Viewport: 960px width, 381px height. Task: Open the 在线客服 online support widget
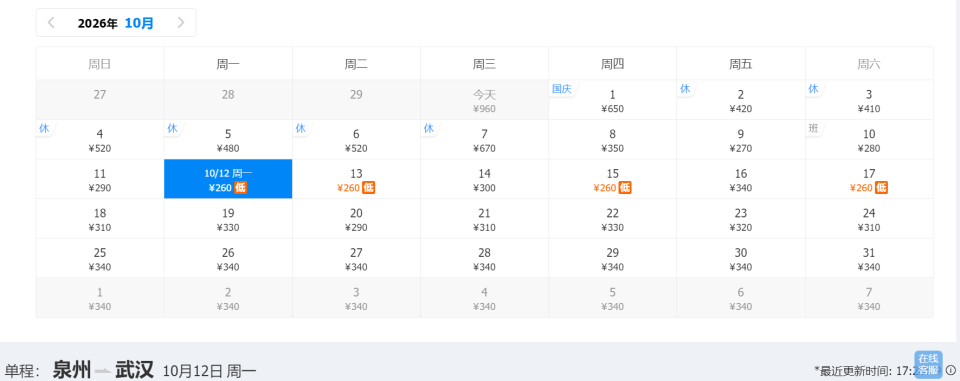928,364
